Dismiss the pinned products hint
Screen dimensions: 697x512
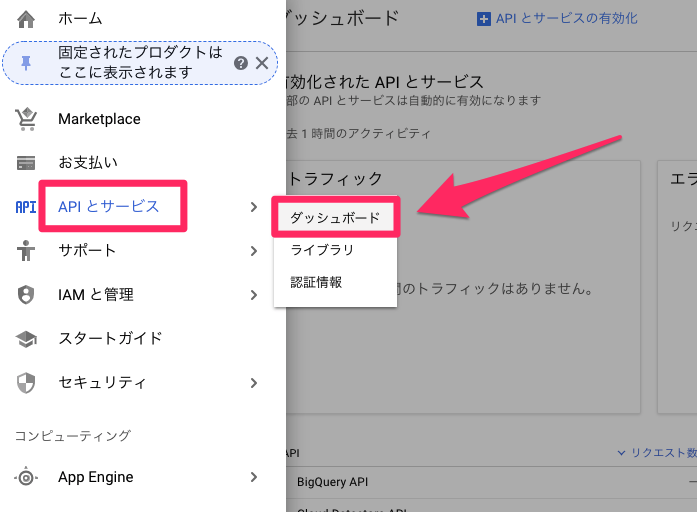[262, 63]
